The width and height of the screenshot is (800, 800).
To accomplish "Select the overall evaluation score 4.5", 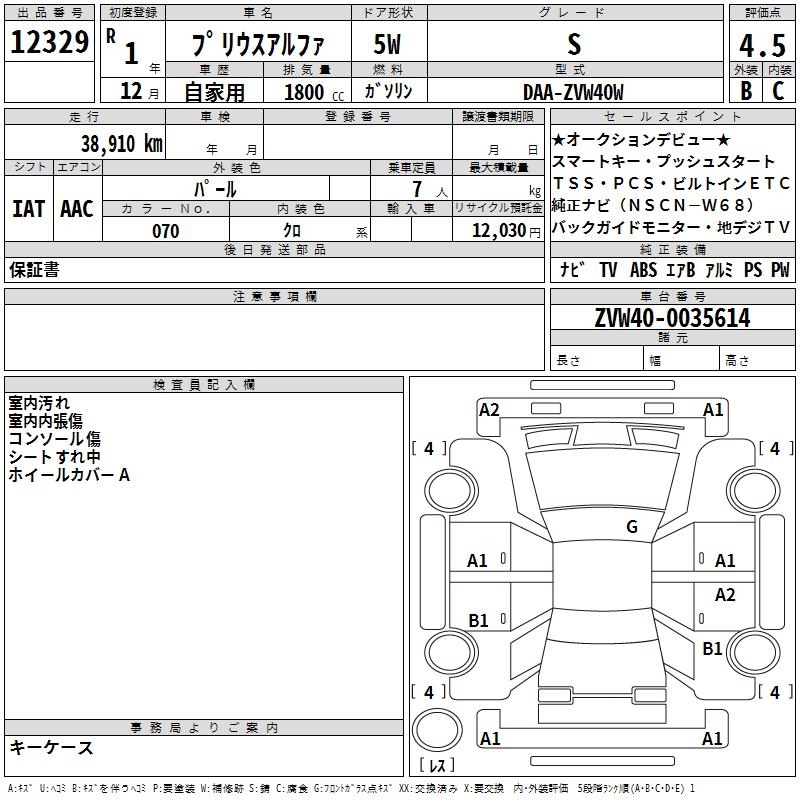I will (762, 45).
